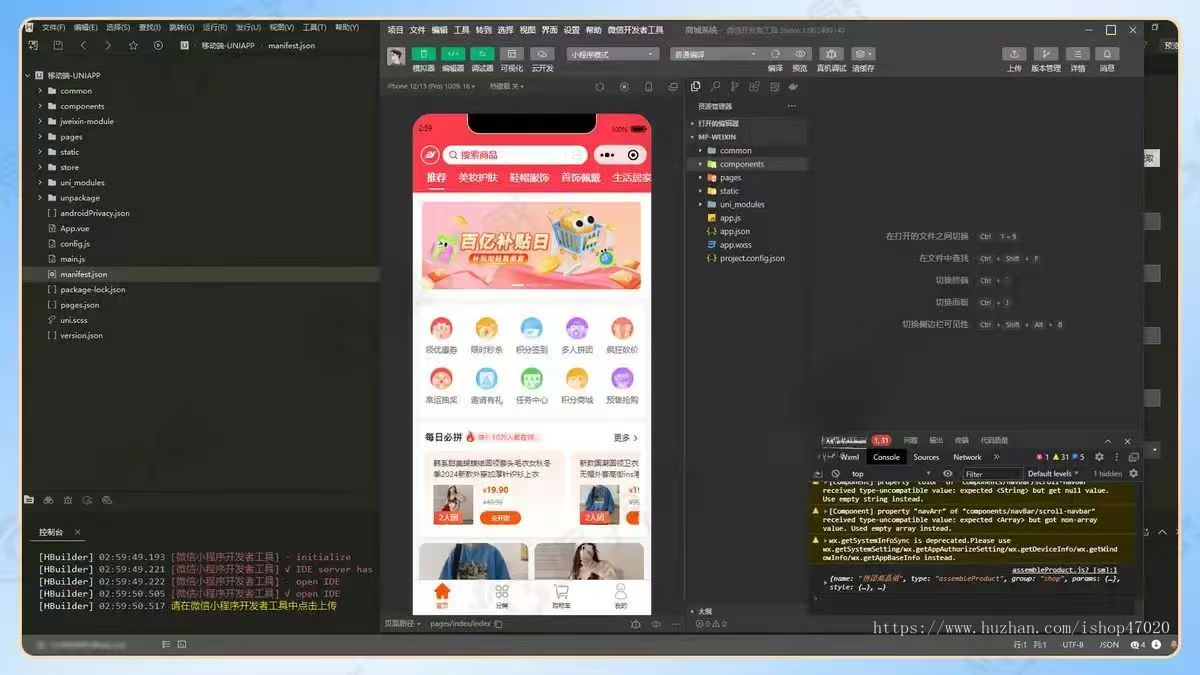The image size is (1200, 675).
Task: Go back using HBuilder's left arrow
Action: point(83,45)
